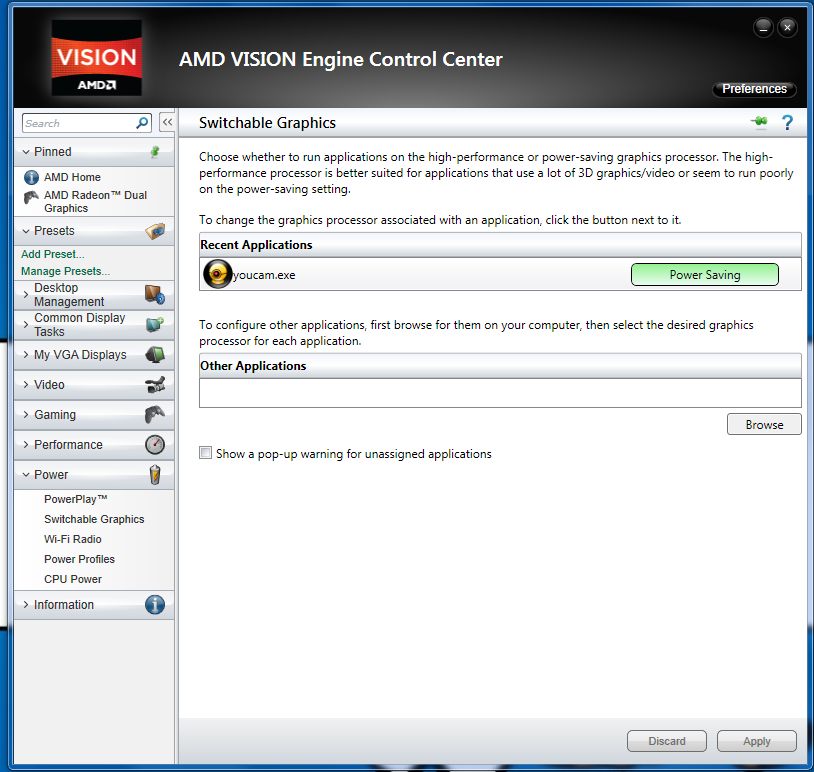The image size is (814, 772).
Task: Click the Desktop Management icon
Action: click(155, 294)
